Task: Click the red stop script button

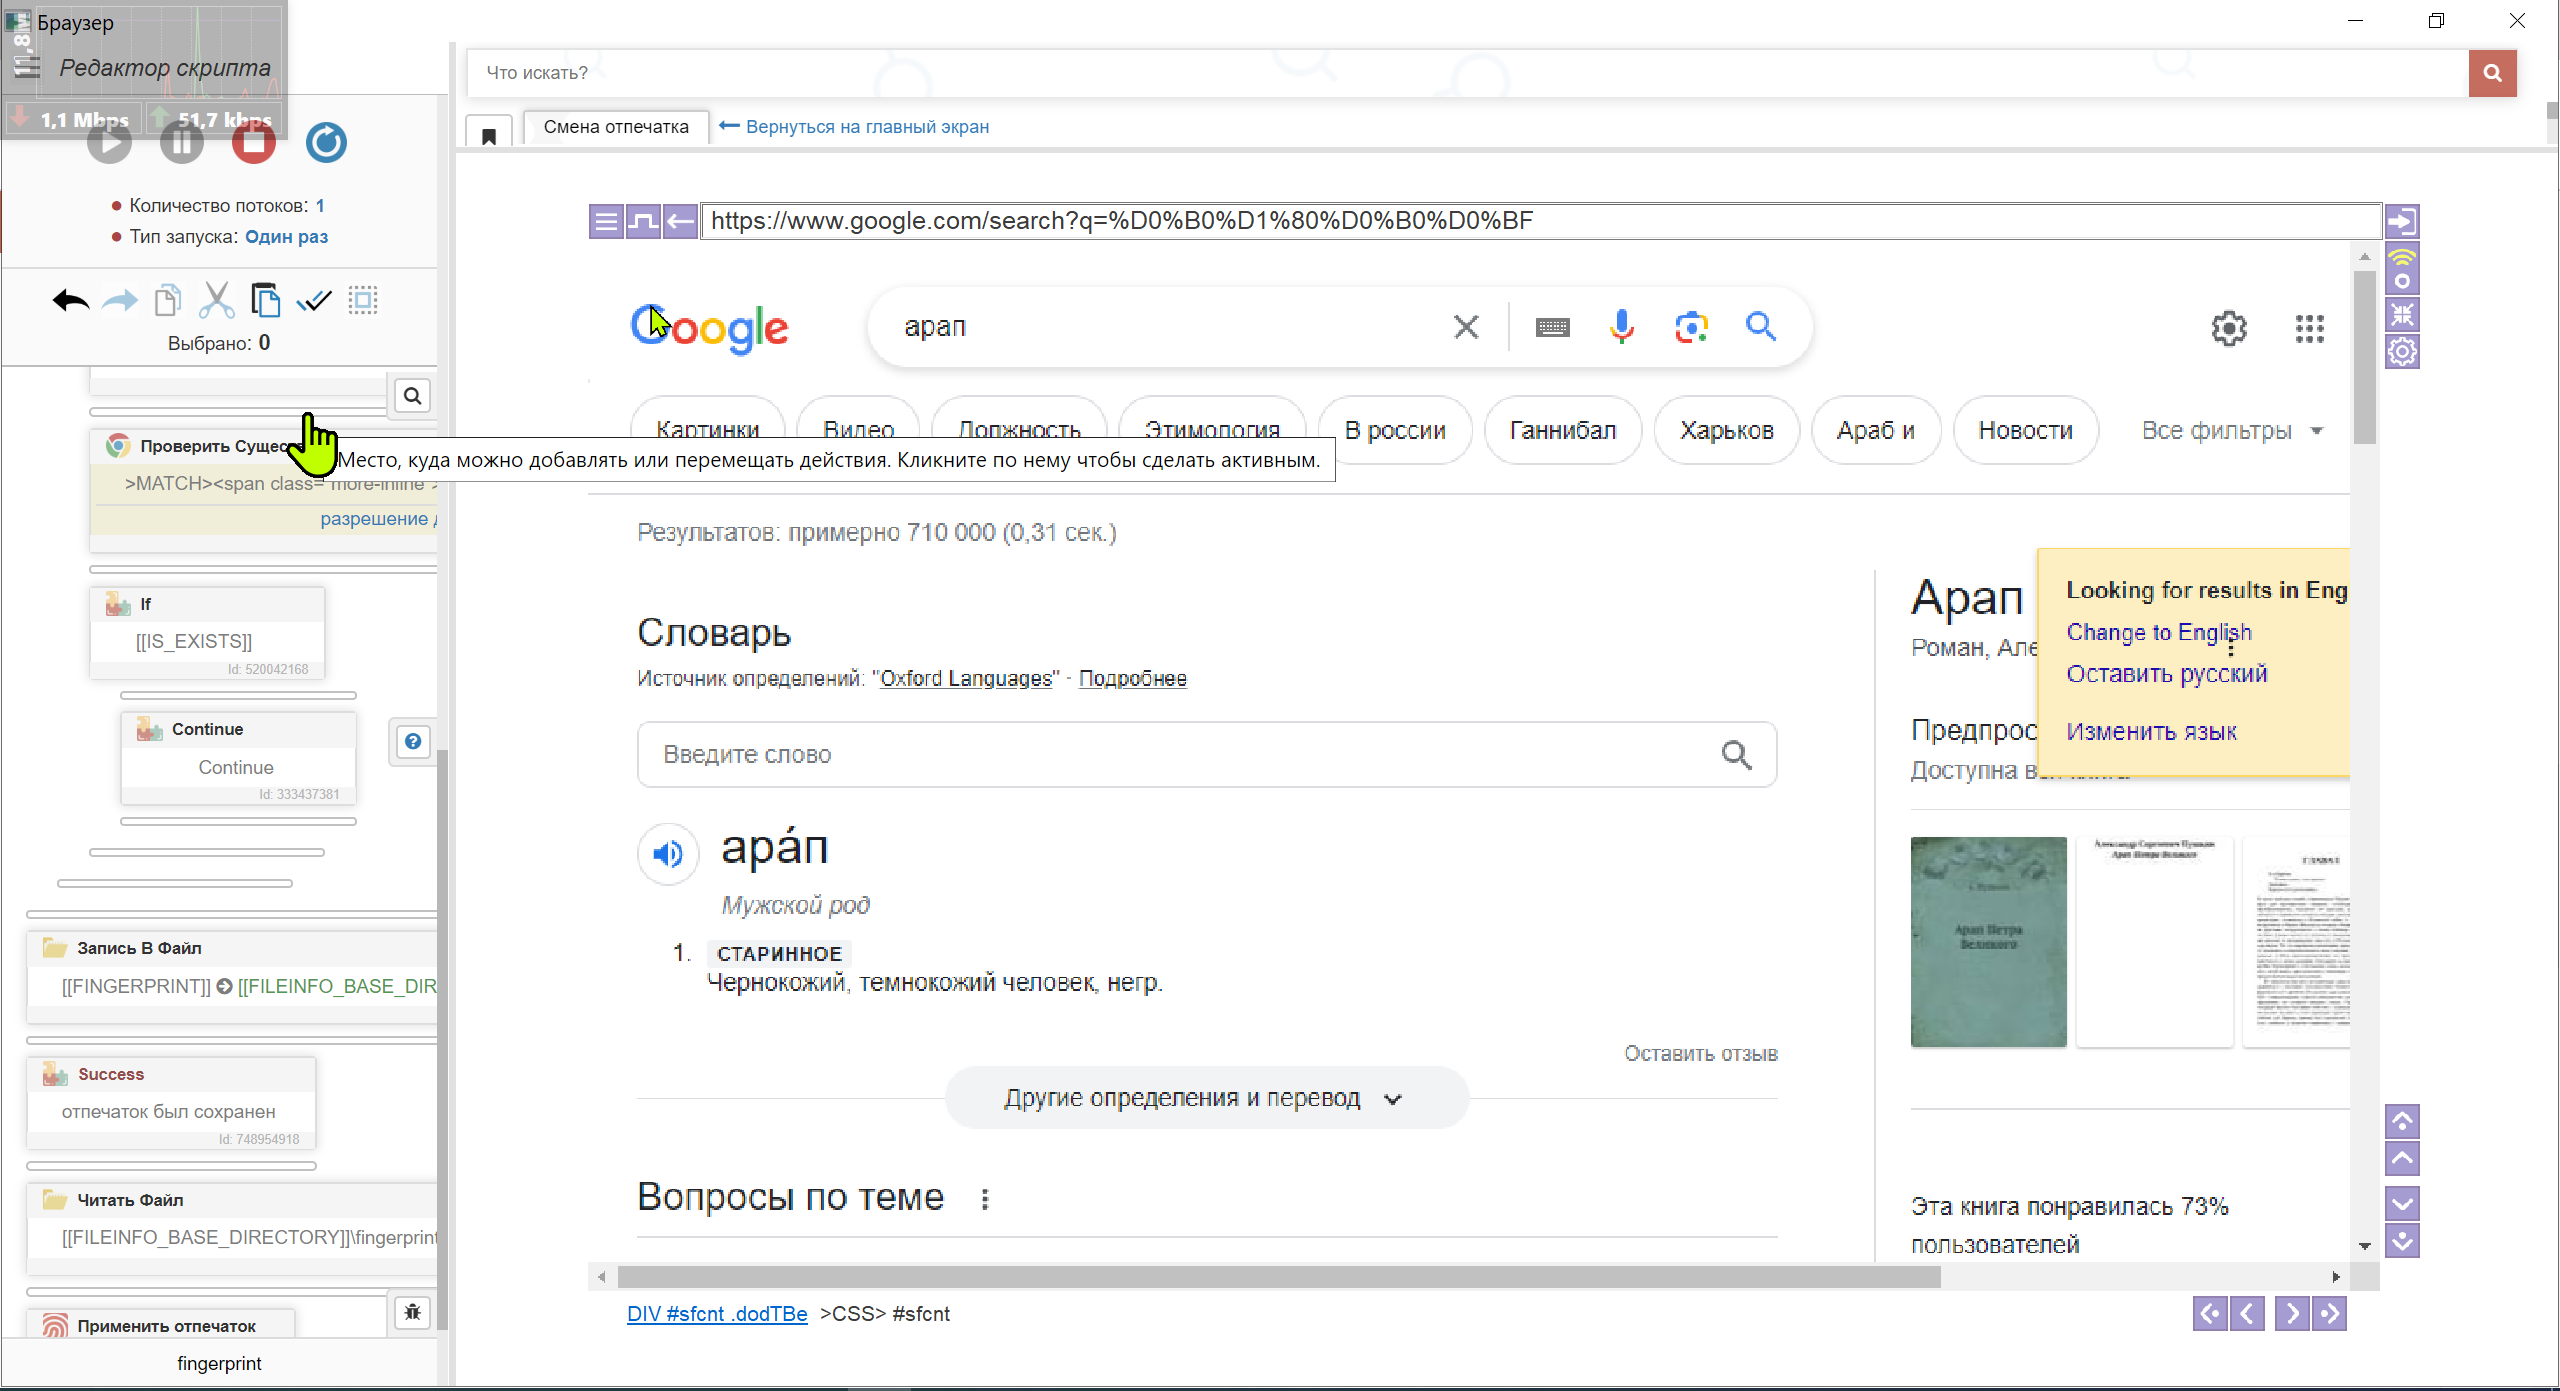Action: 254,143
